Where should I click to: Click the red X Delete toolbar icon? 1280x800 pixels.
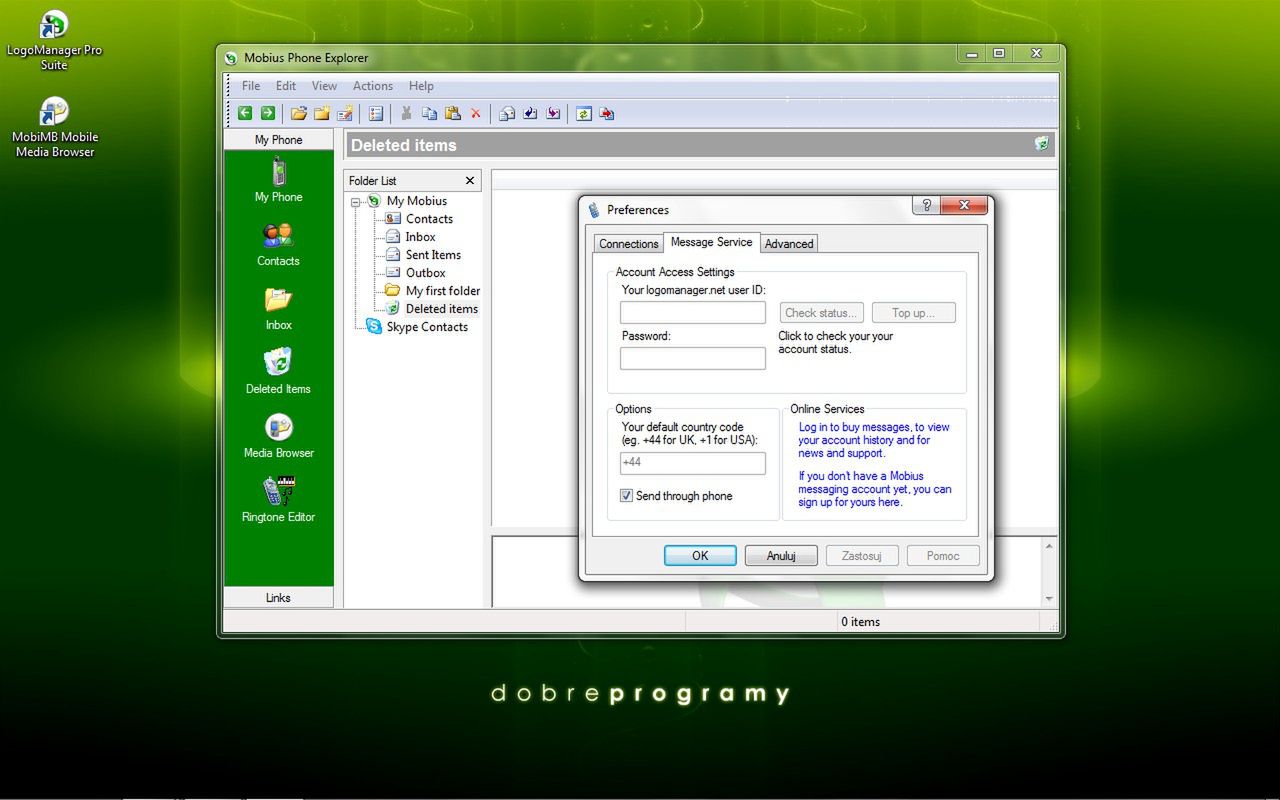coord(475,113)
